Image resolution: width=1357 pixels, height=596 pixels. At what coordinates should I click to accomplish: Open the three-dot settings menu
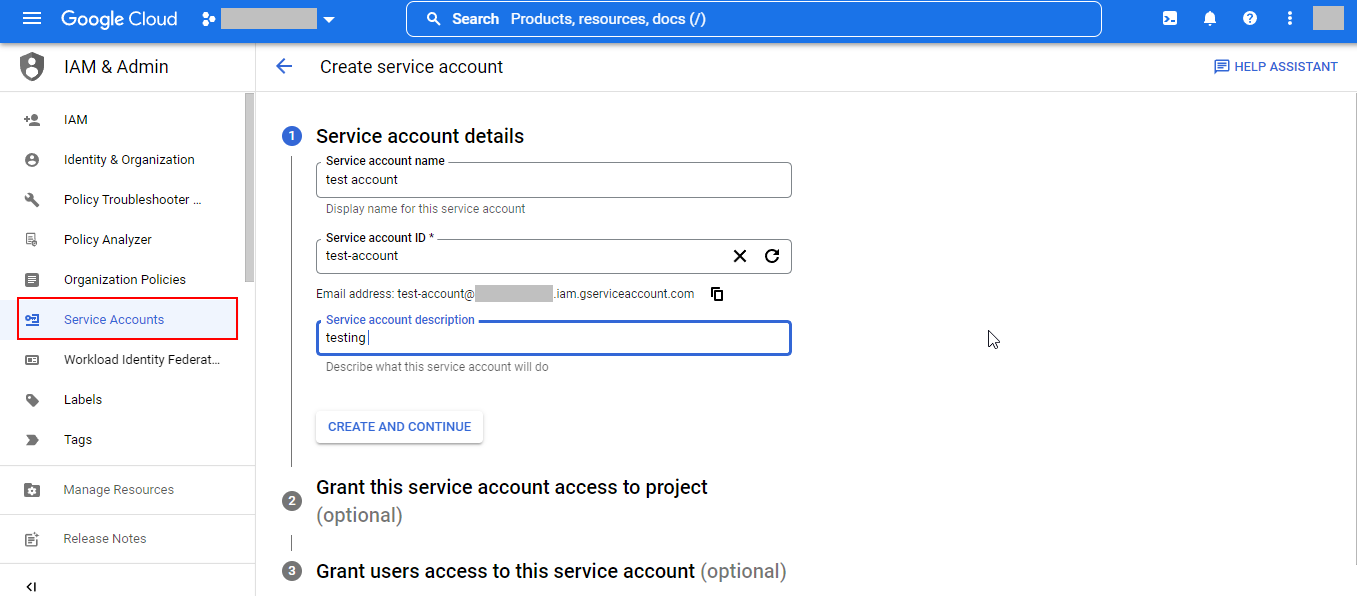pos(1290,19)
